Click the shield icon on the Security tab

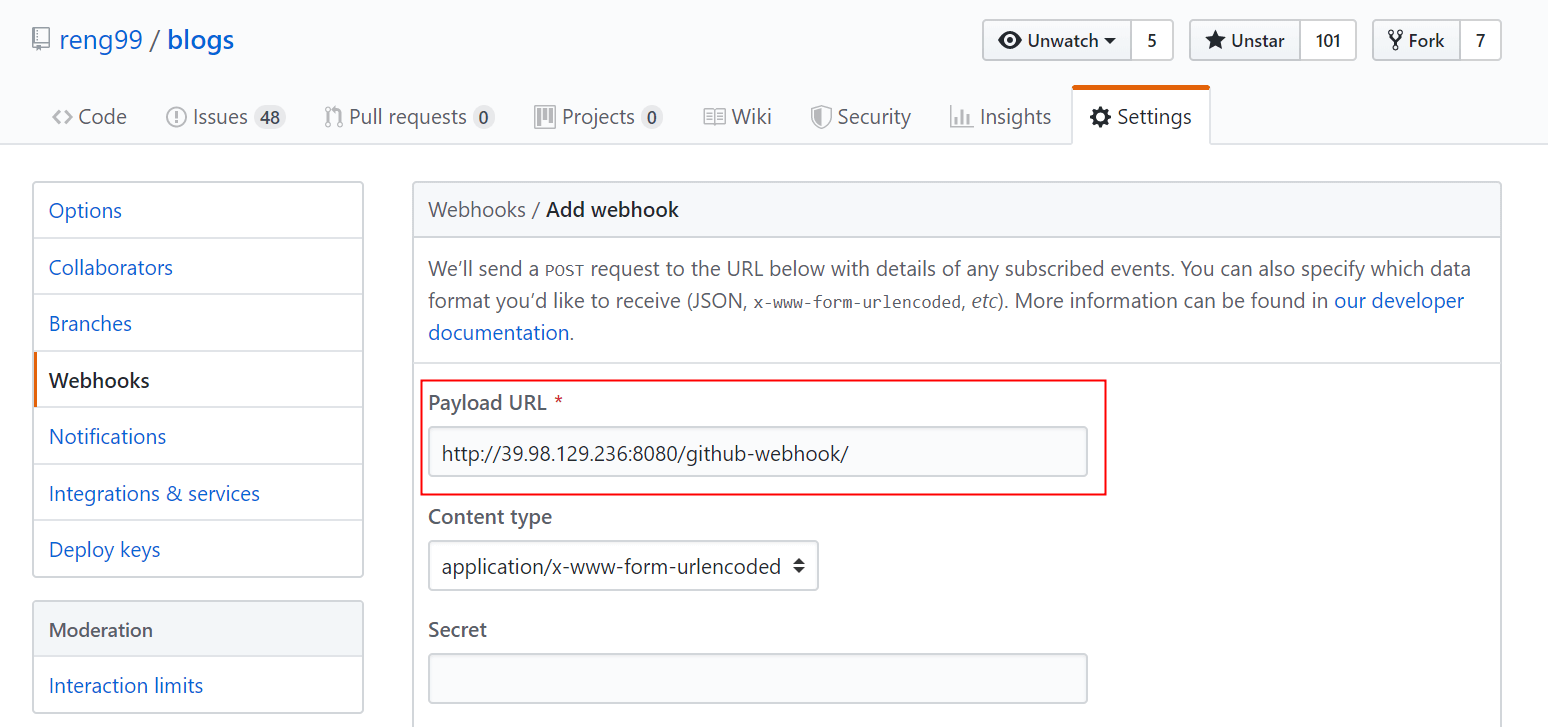click(821, 117)
